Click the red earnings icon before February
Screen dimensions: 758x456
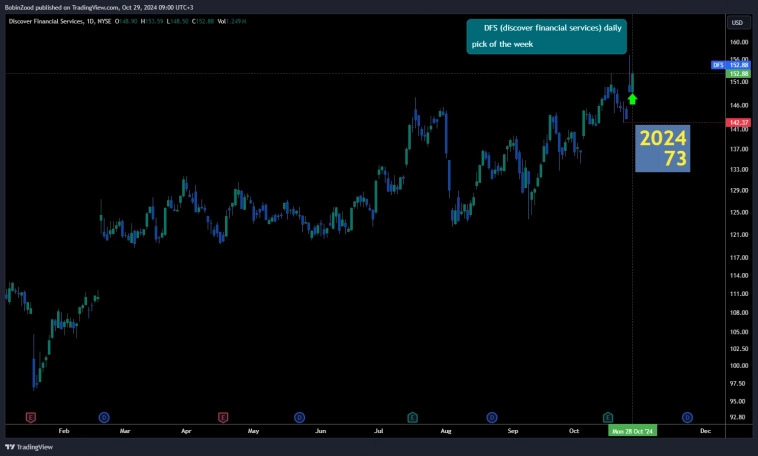[x=31, y=416]
